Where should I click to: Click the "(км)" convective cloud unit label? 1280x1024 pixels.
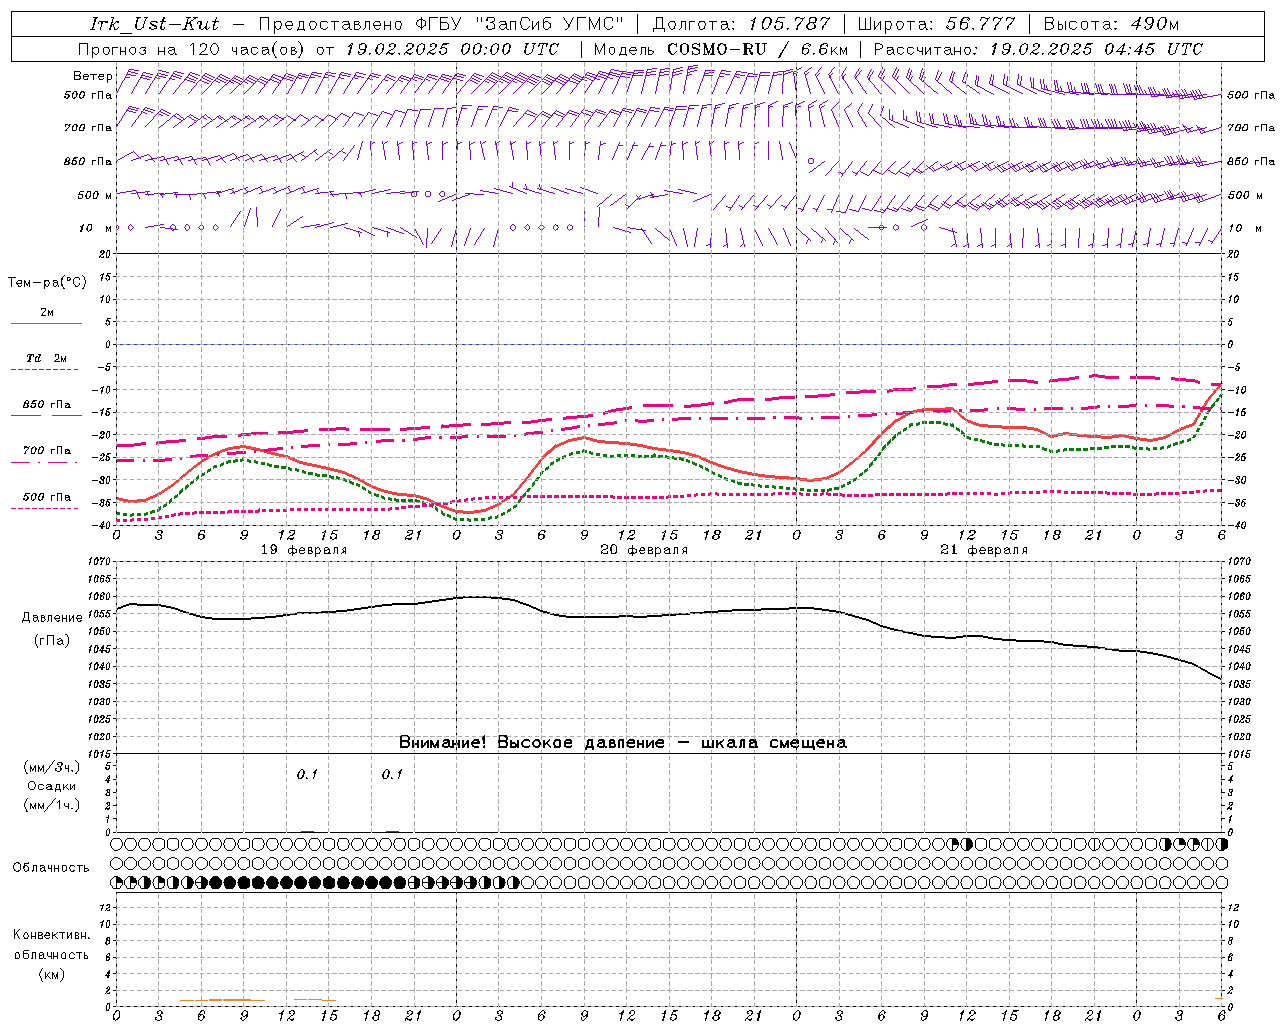(52, 974)
